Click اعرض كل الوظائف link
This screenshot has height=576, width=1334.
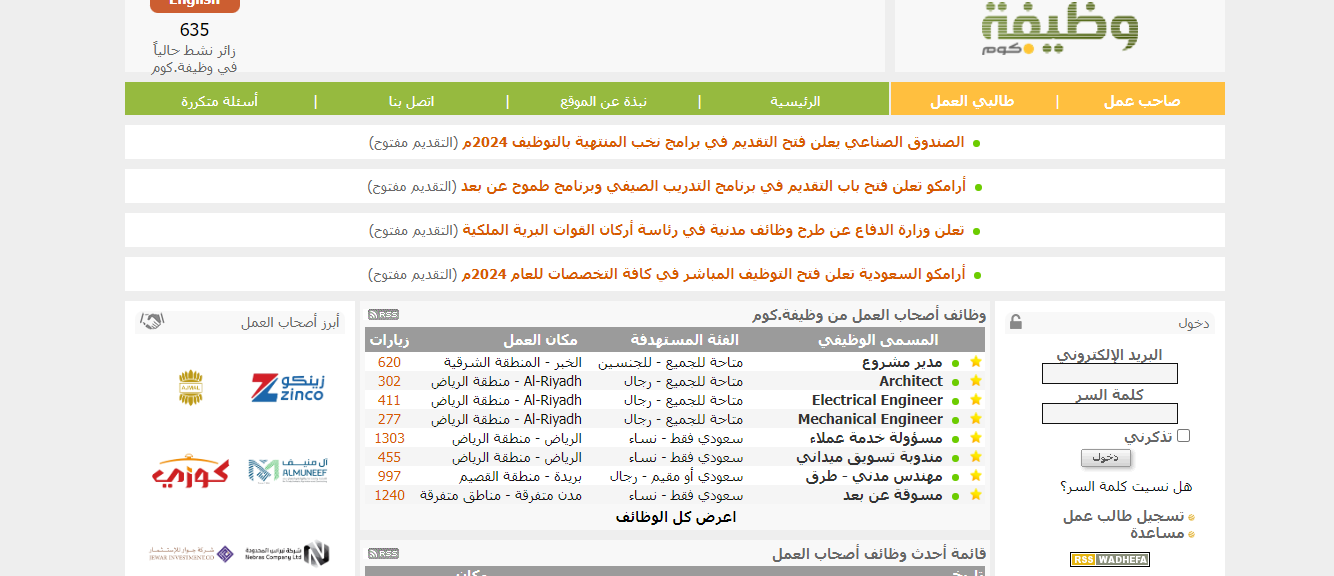pos(675,517)
